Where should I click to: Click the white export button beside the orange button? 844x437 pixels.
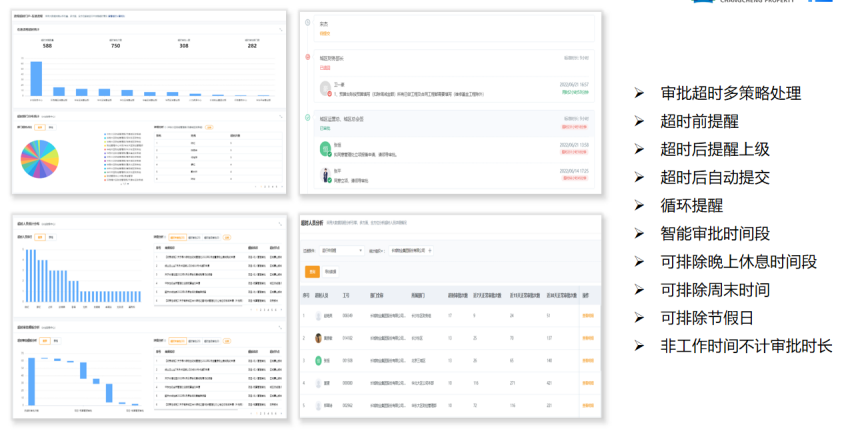click(x=330, y=272)
